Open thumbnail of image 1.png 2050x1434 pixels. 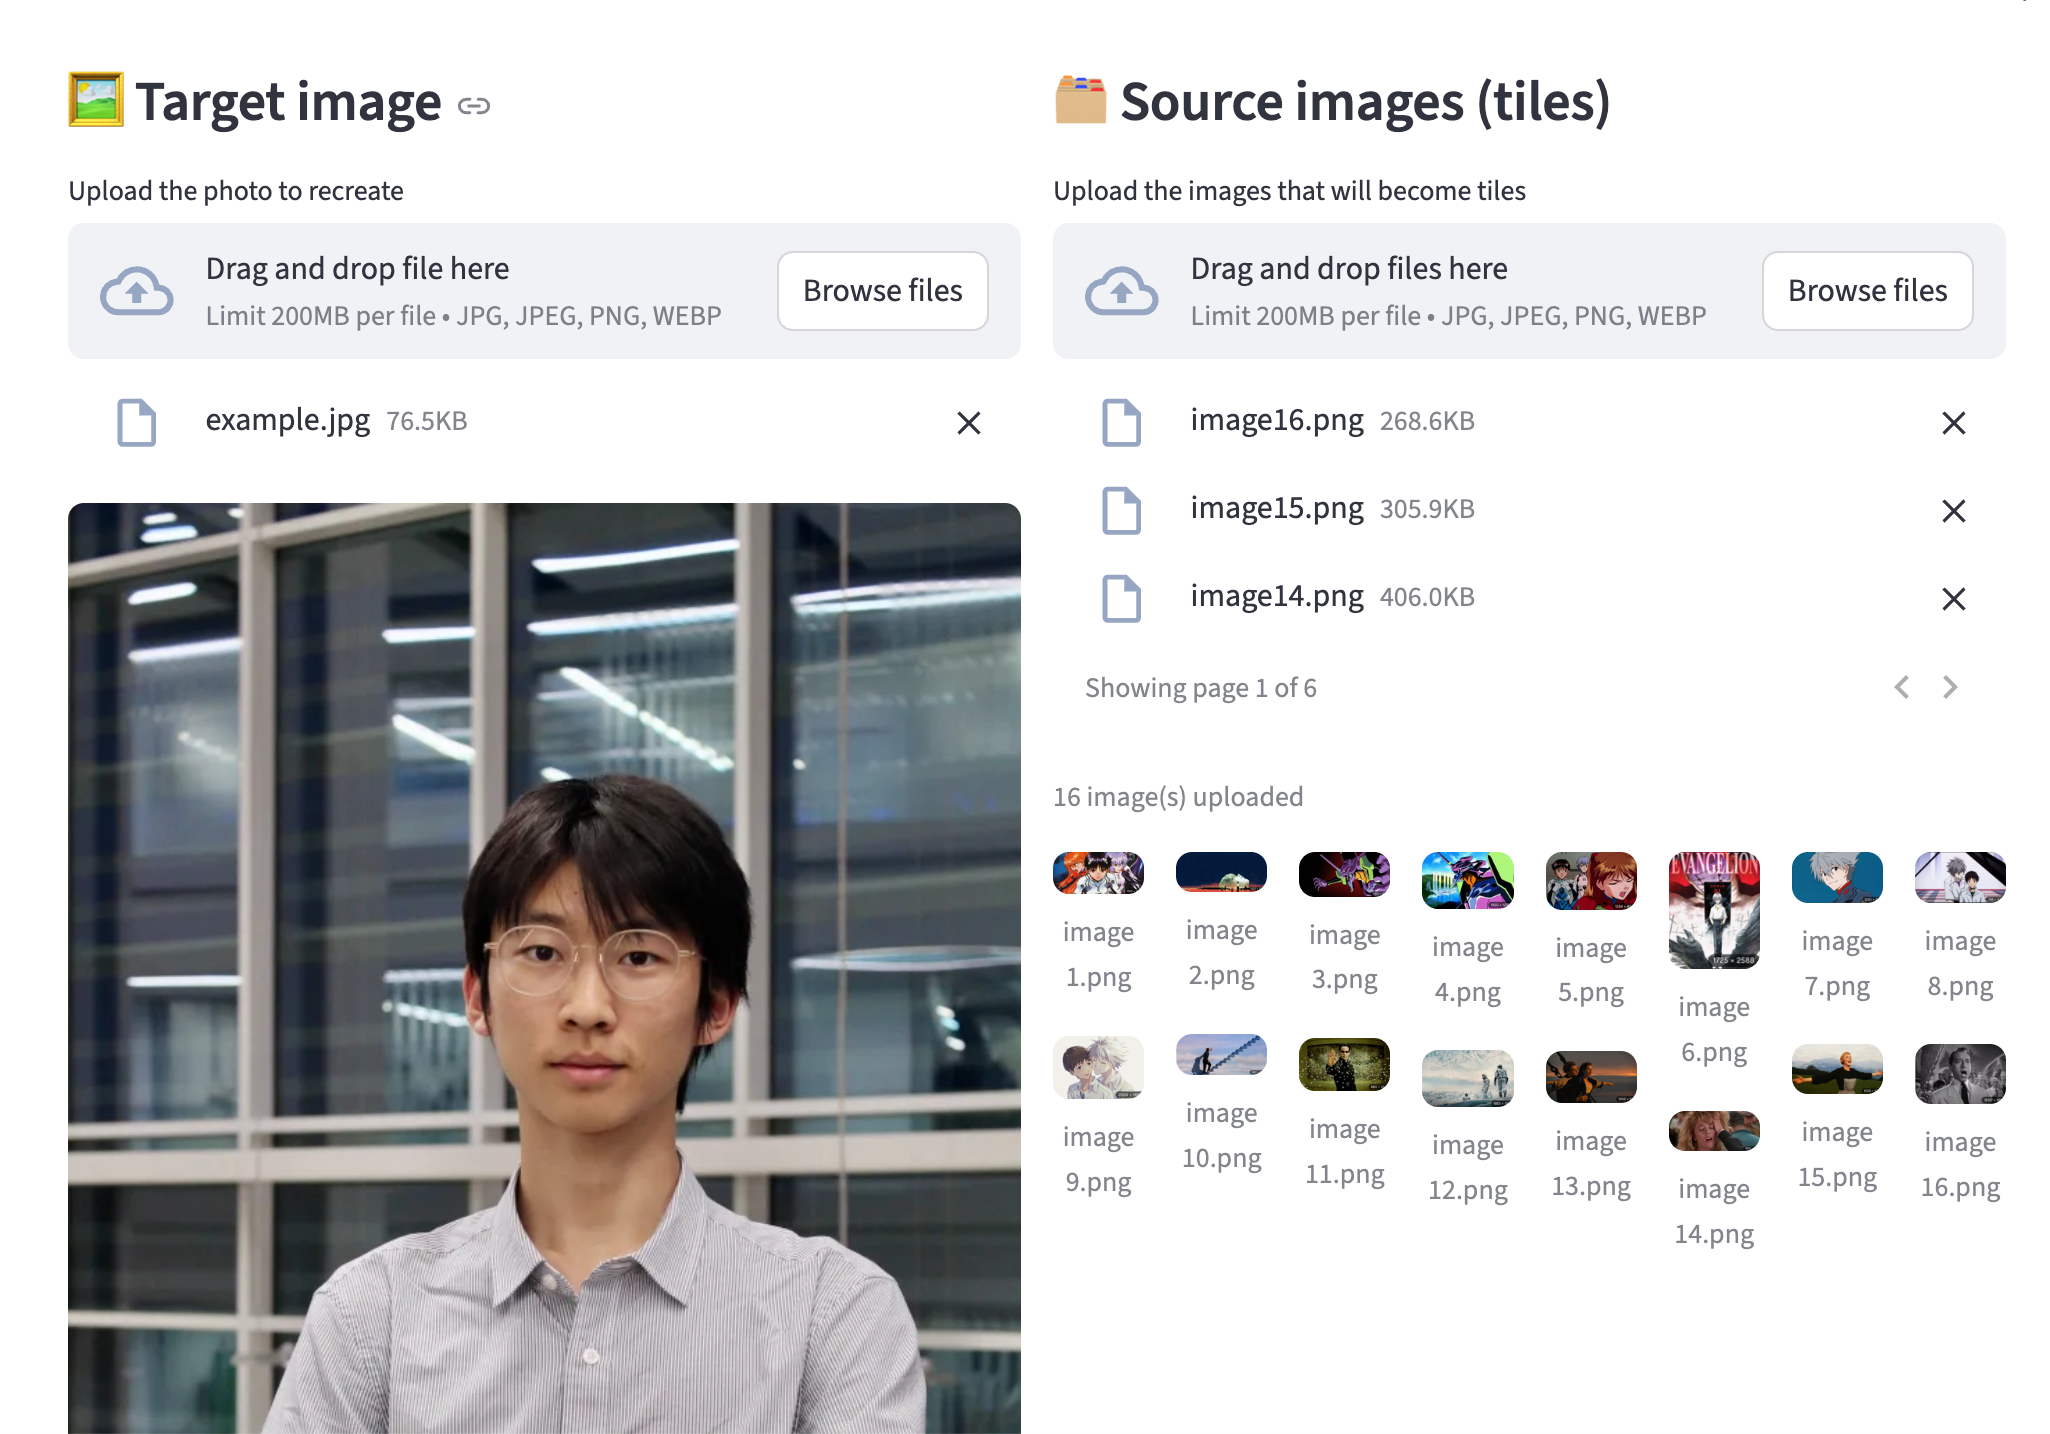tap(1098, 873)
